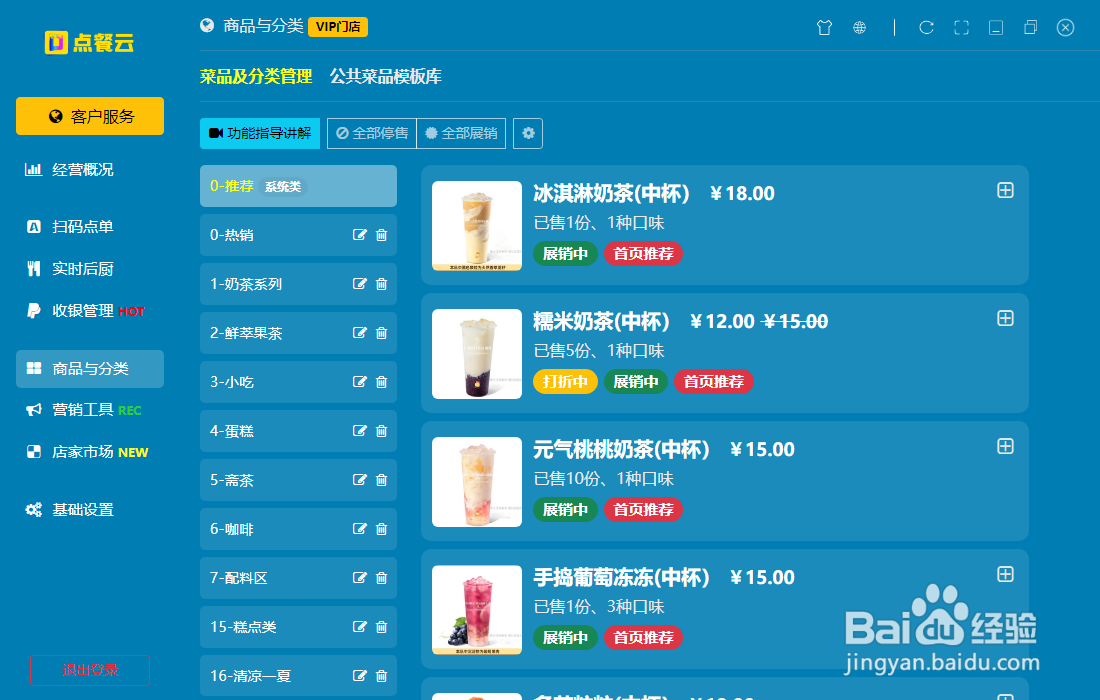Delete the 6-咖啡 category
The width and height of the screenshot is (1100, 700).
(x=382, y=529)
